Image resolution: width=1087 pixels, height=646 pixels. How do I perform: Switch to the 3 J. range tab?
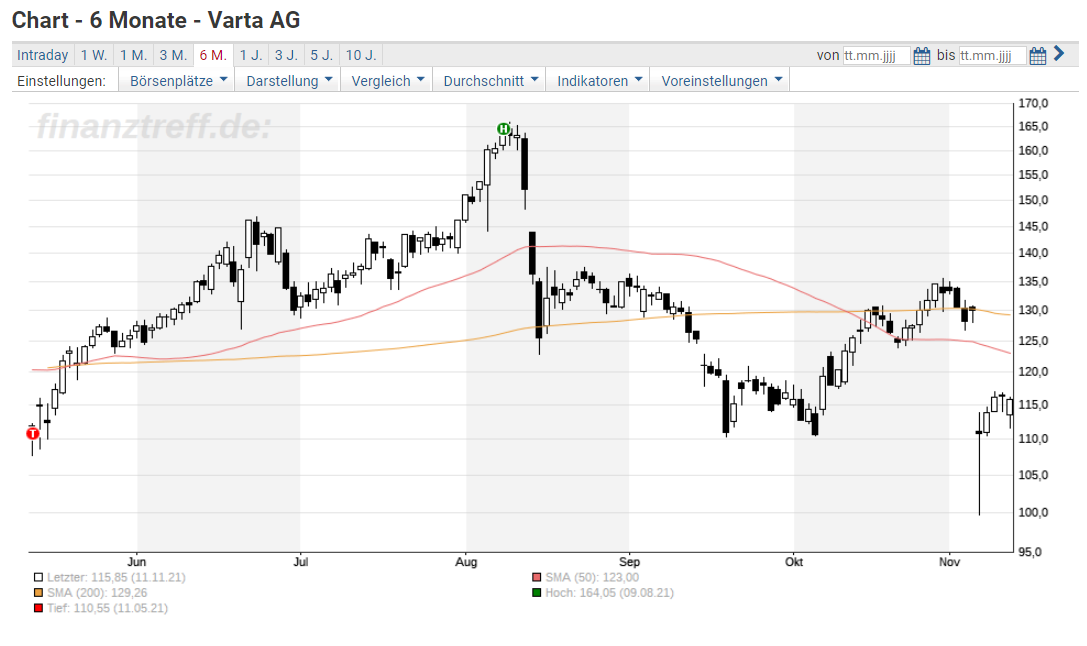(286, 55)
